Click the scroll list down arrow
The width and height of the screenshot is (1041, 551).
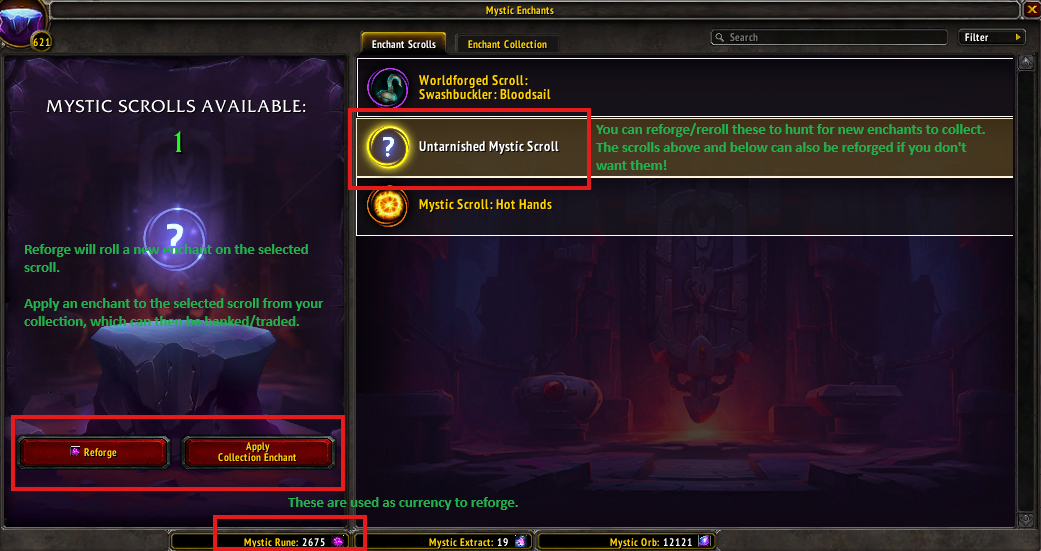click(1026, 520)
